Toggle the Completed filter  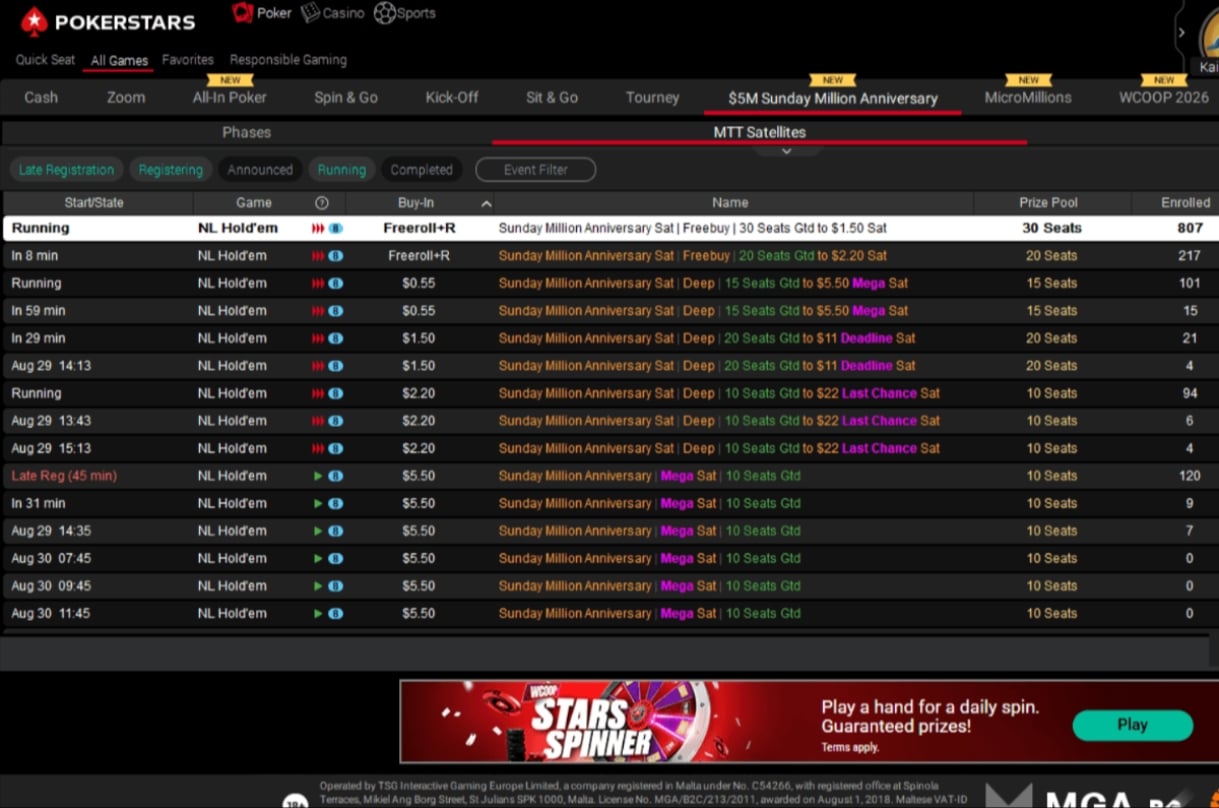(421, 170)
